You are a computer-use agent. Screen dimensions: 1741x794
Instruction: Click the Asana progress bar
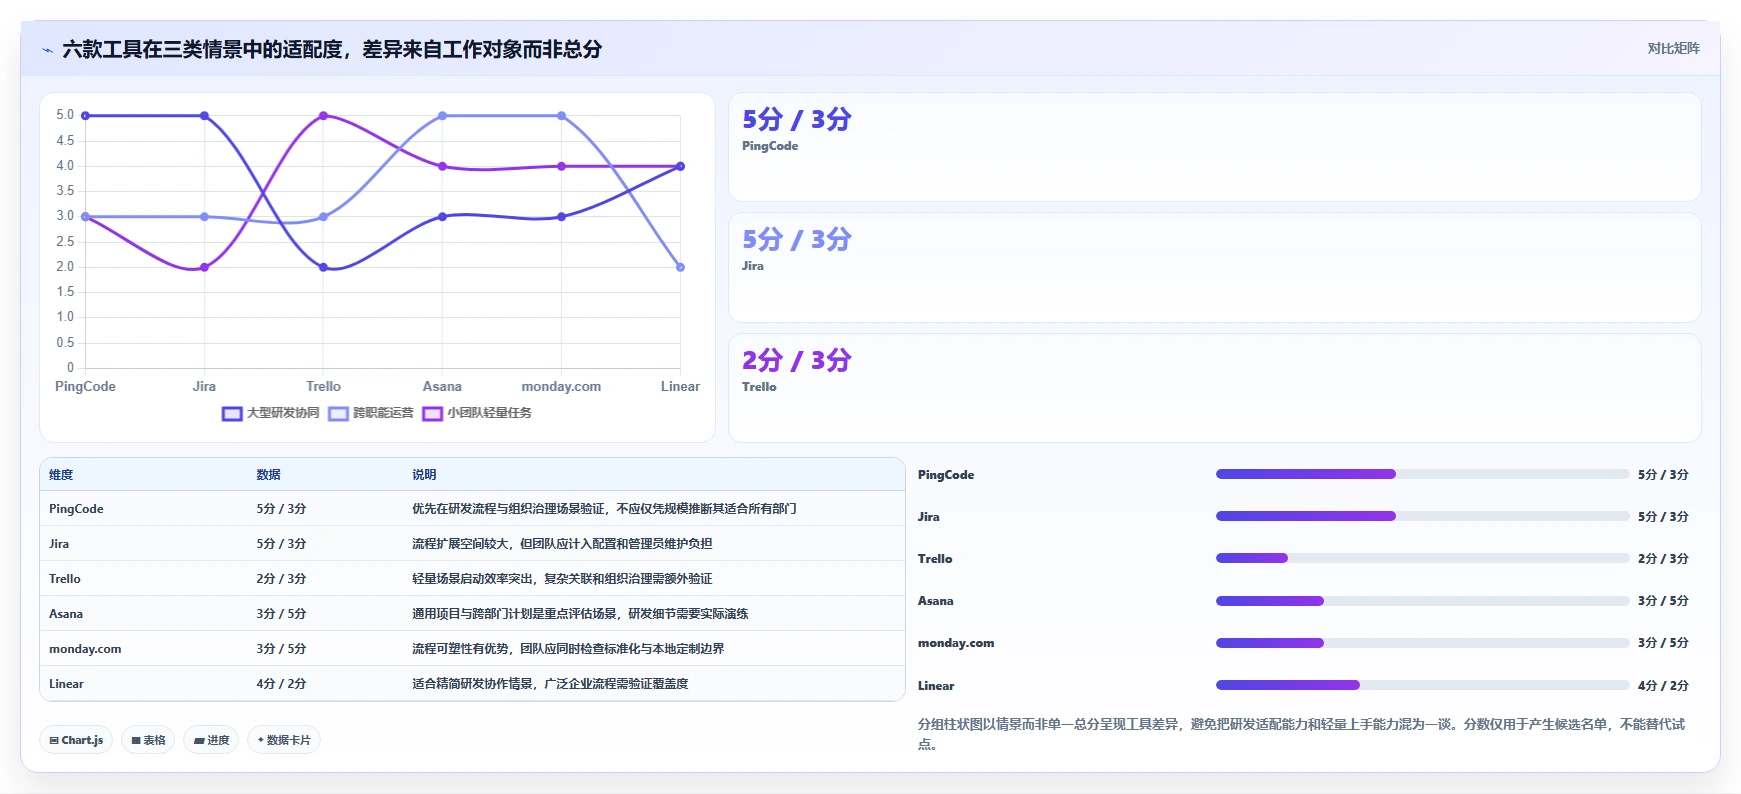[x=1422, y=601]
